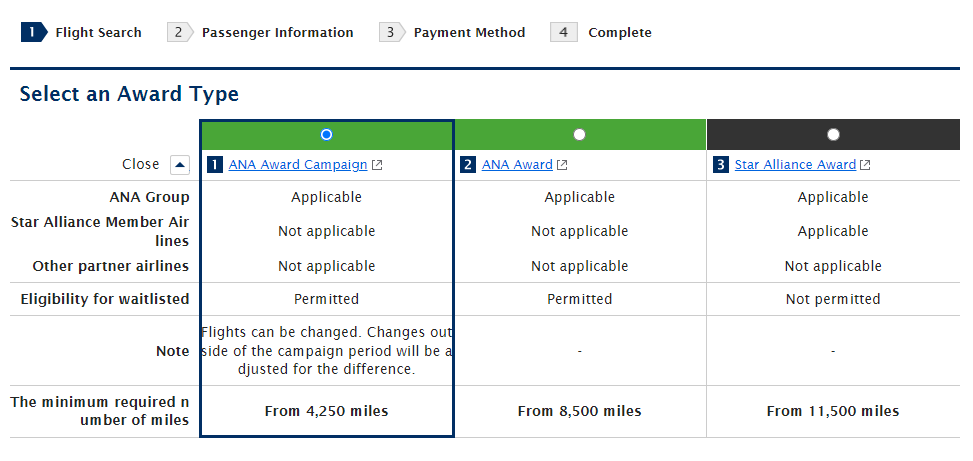
Task: Click the number 3 badge for Star Alliance Award
Action: pyautogui.click(x=721, y=165)
